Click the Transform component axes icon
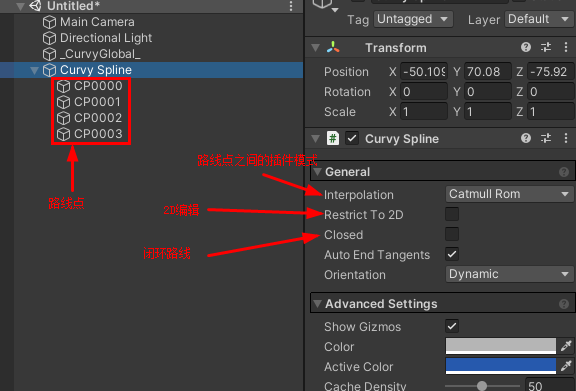576x391 pixels. (333, 47)
